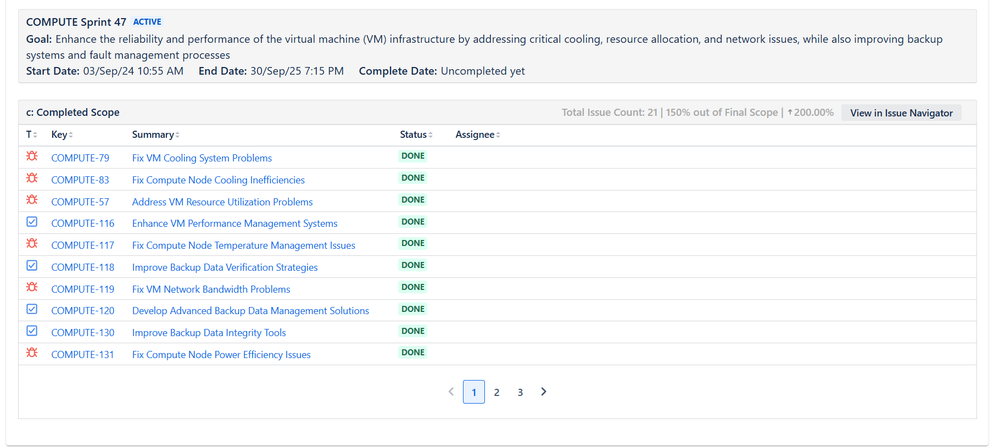The image size is (999, 447).
Task: Open the COMPUTE-130 issue key link
Action: point(83,332)
